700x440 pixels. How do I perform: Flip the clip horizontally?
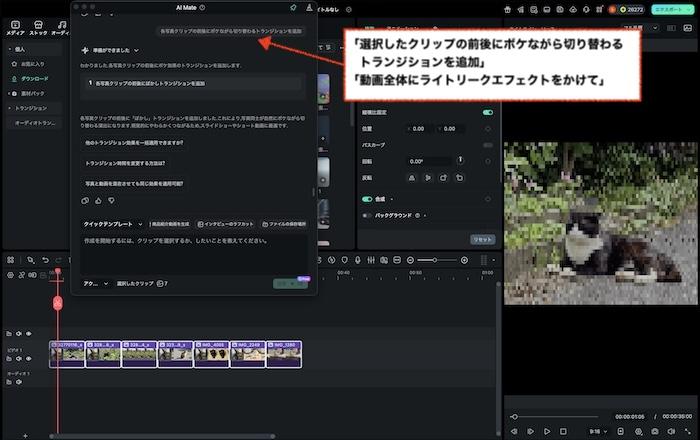click(x=412, y=178)
